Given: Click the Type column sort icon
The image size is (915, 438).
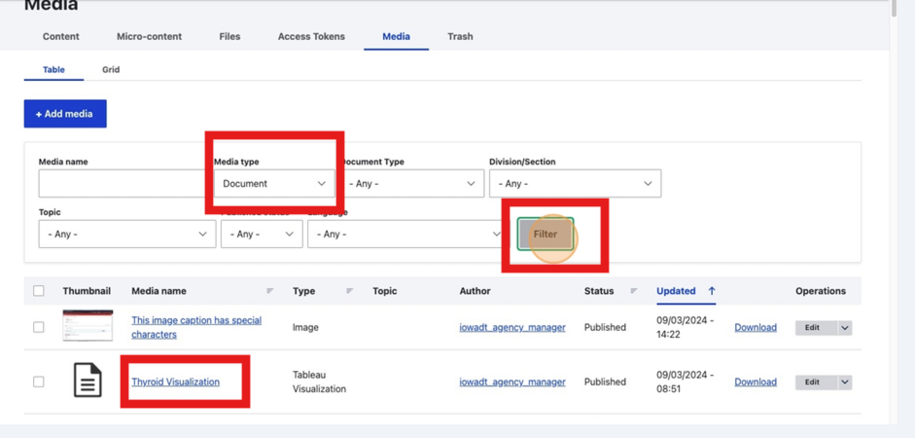Looking at the screenshot, I should (x=349, y=291).
